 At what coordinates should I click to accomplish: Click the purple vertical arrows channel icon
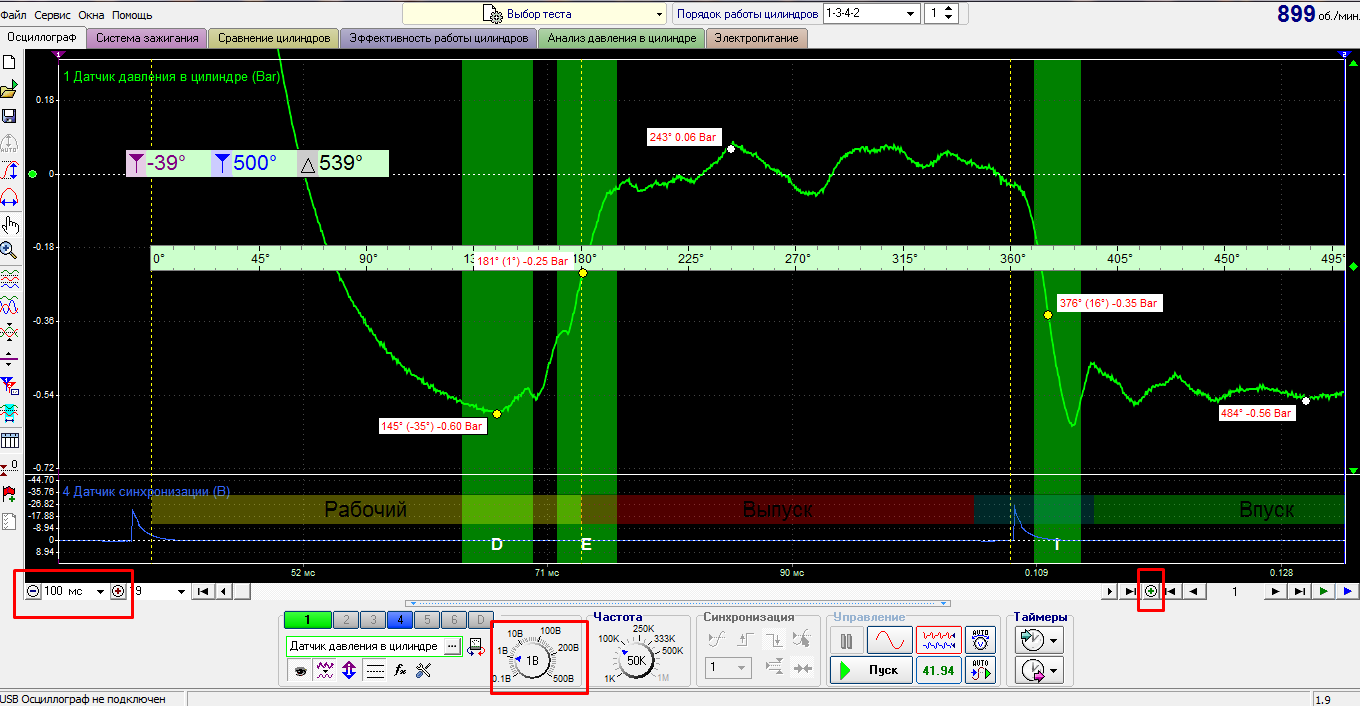(x=348, y=672)
